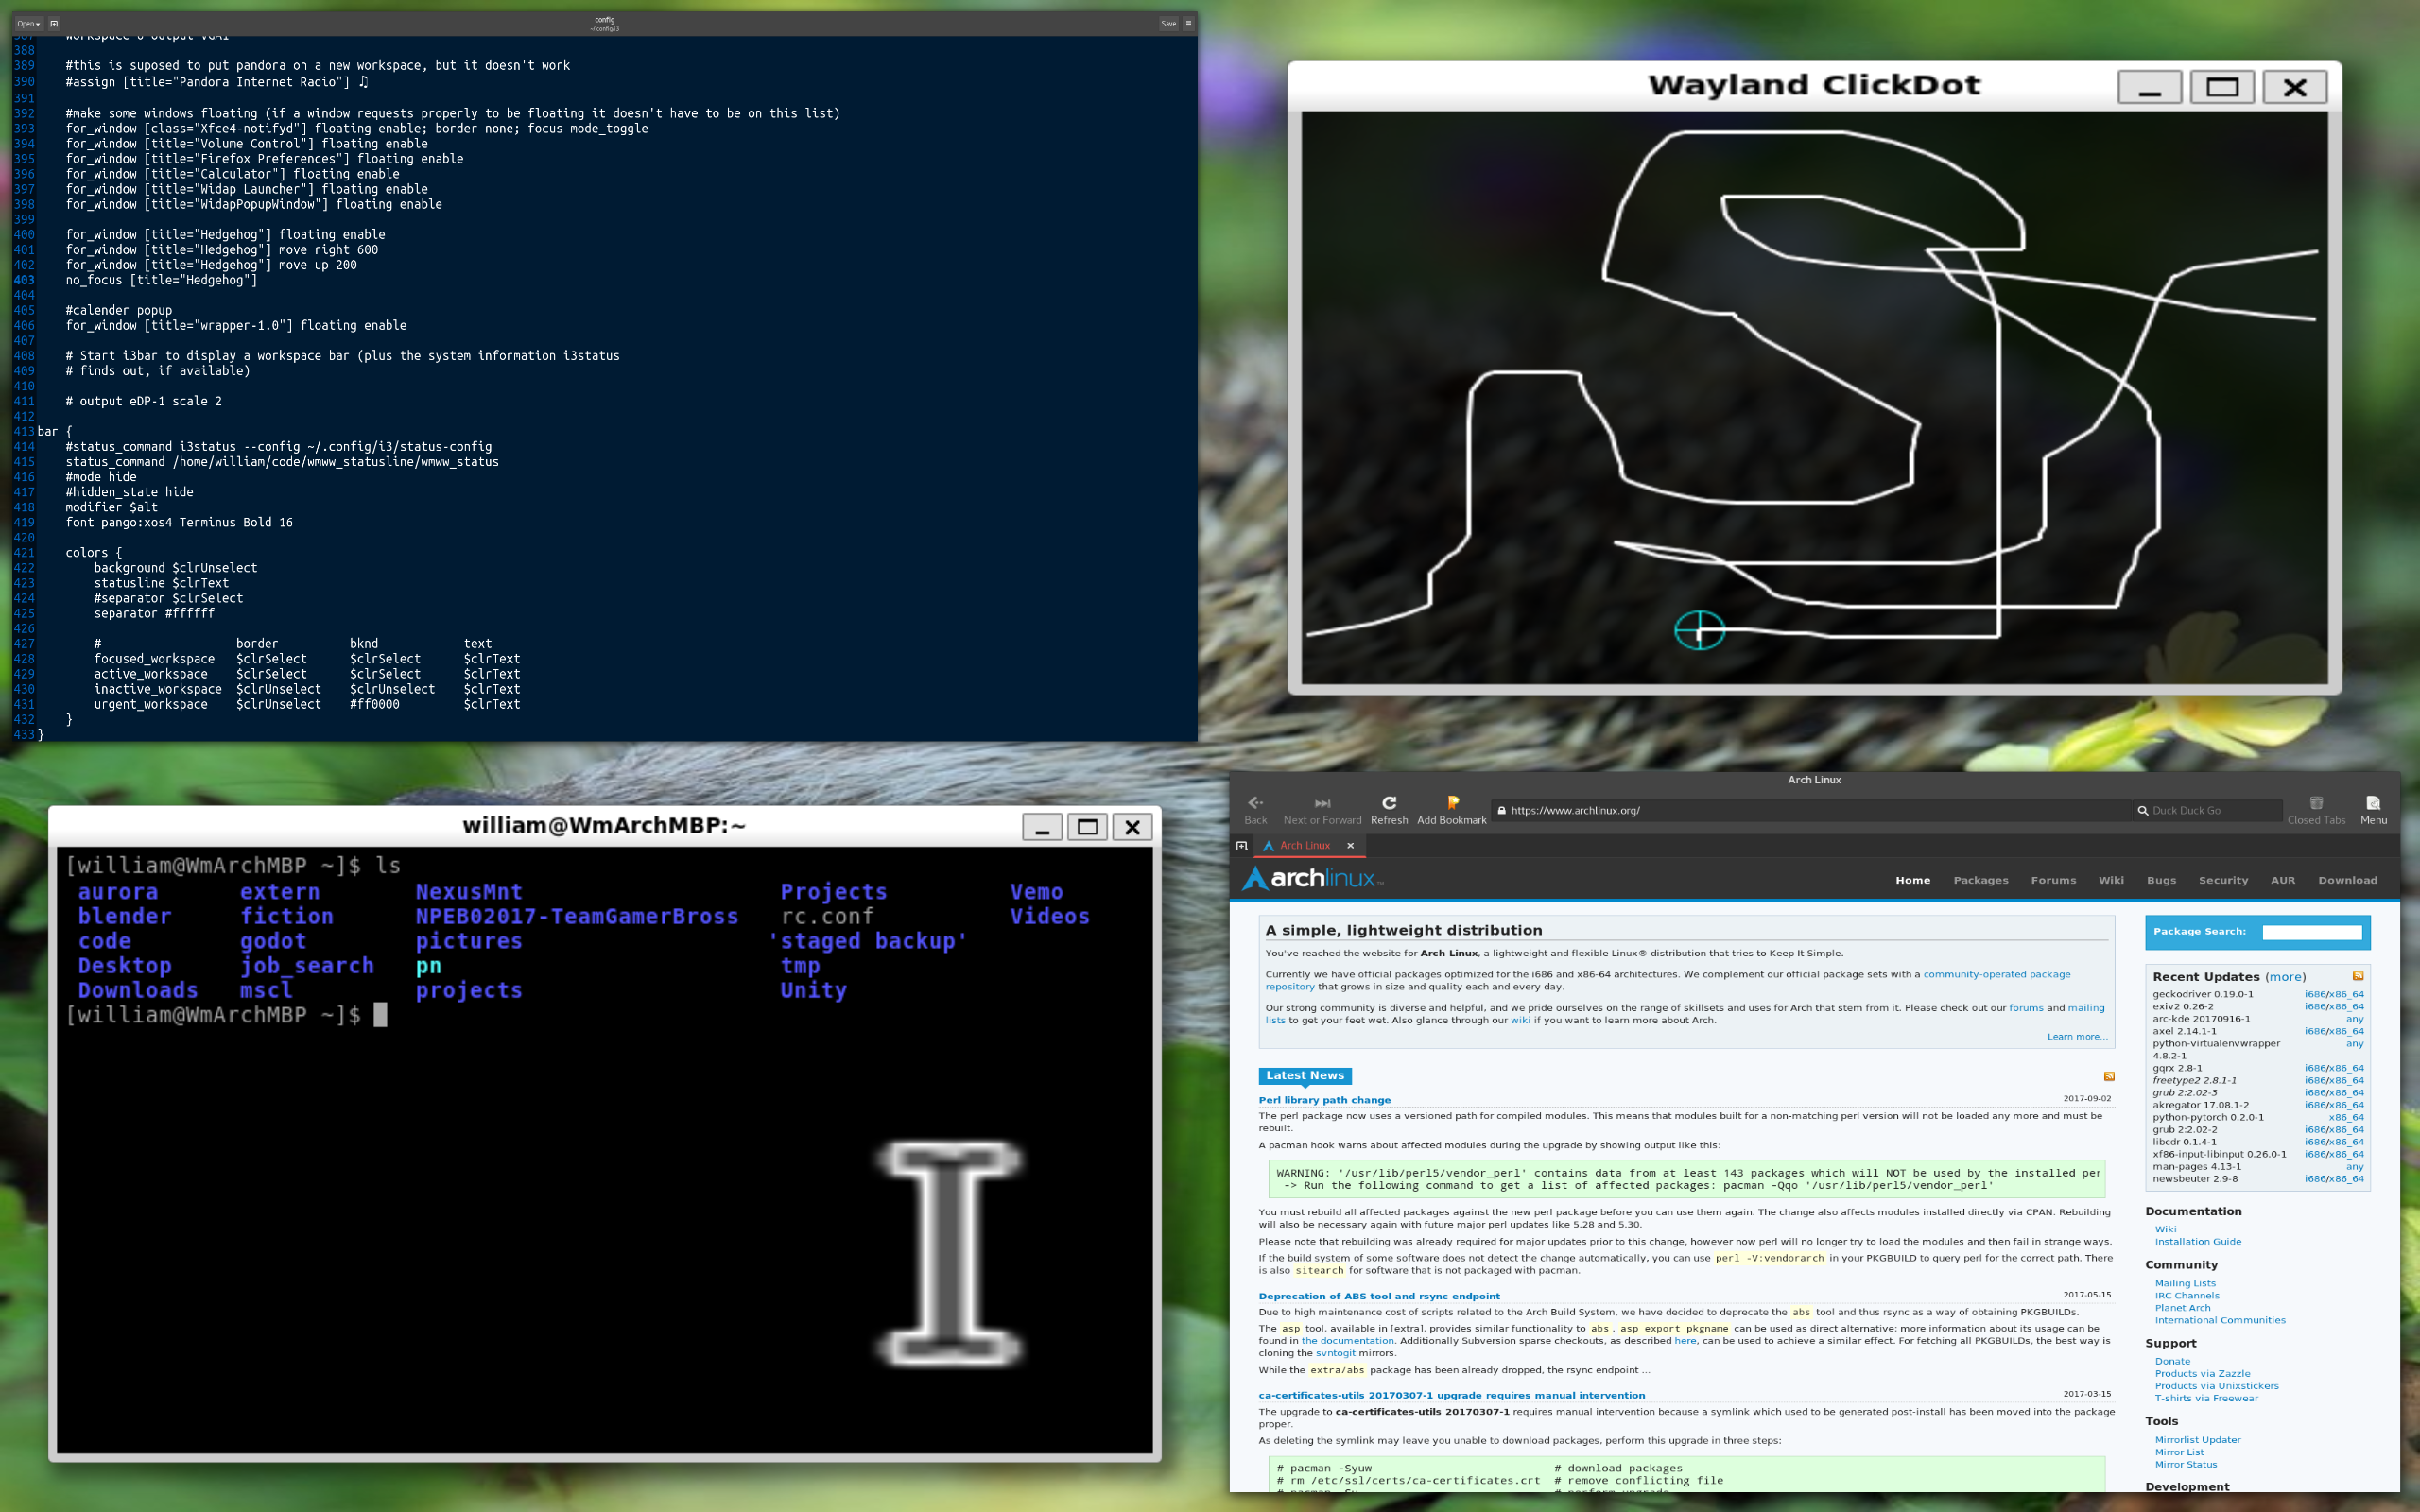
Task: Click the browser Back arrow icon
Action: (x=1255, y=803)
